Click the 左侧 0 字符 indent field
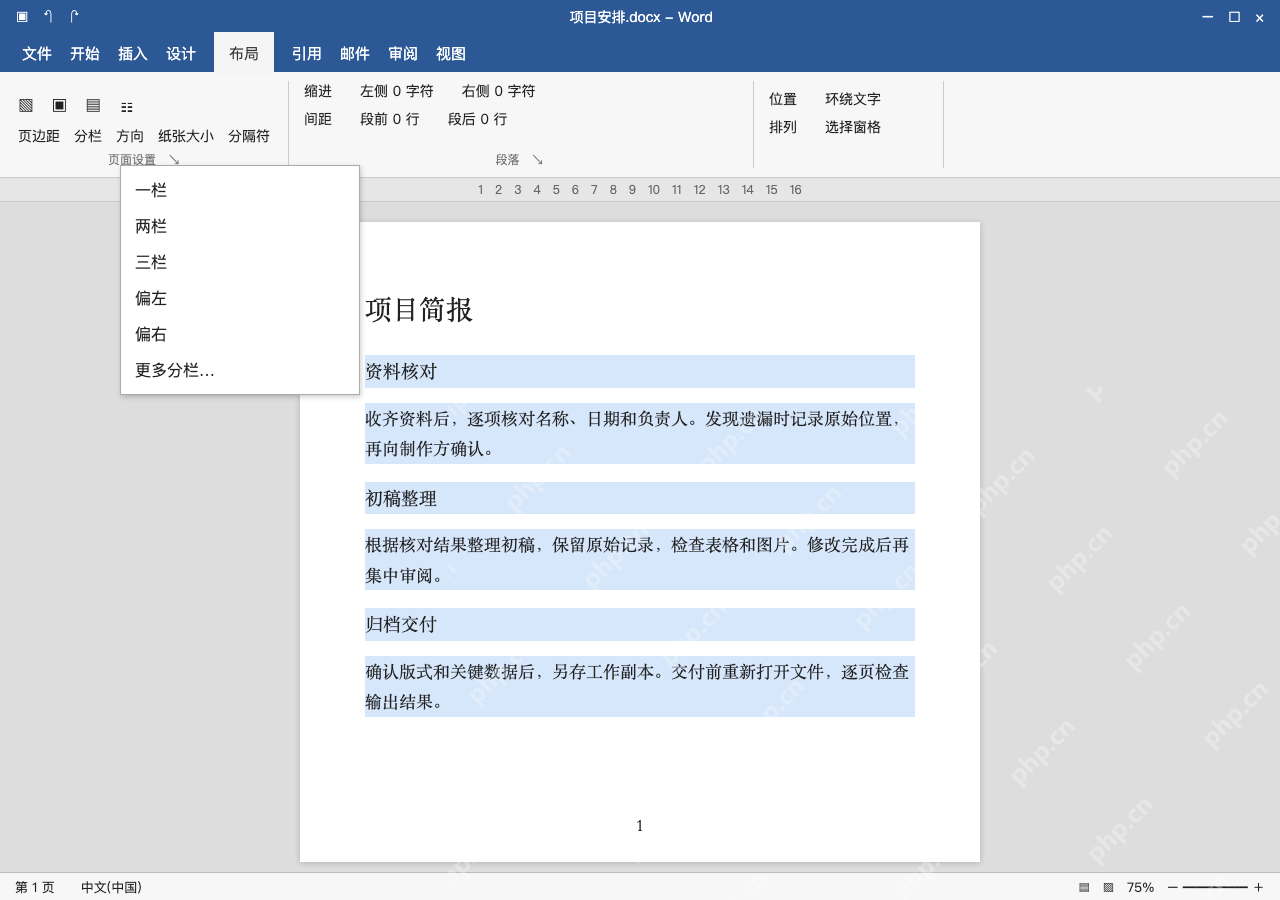Image resolution: width=1280 pixels, height=900 pixels. pyautogui.click(x=397, y=91)
